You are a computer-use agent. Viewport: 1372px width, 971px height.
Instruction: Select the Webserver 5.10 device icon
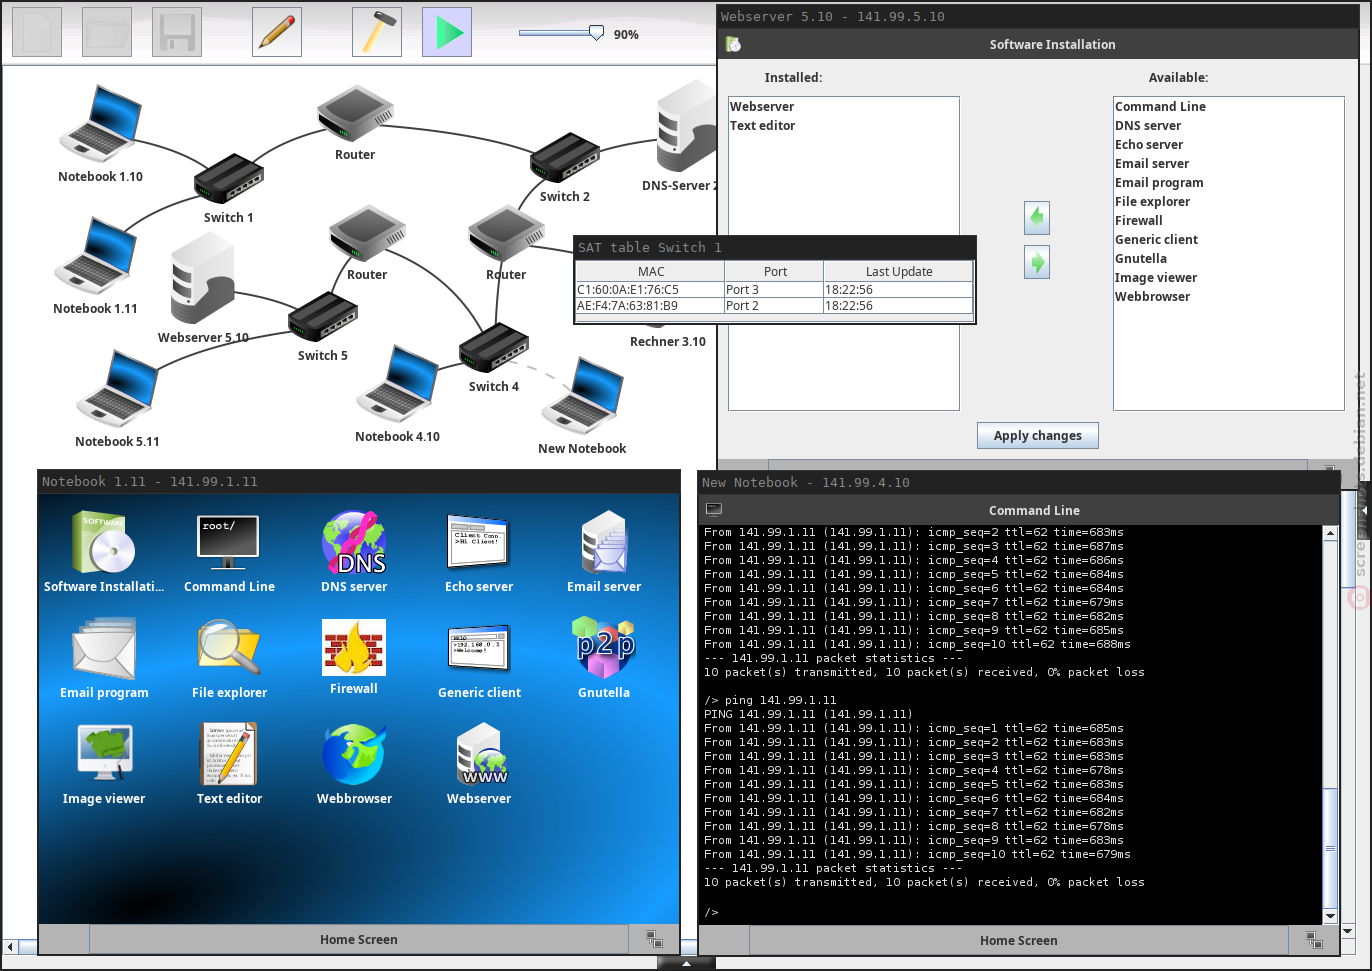coord(203,278)
